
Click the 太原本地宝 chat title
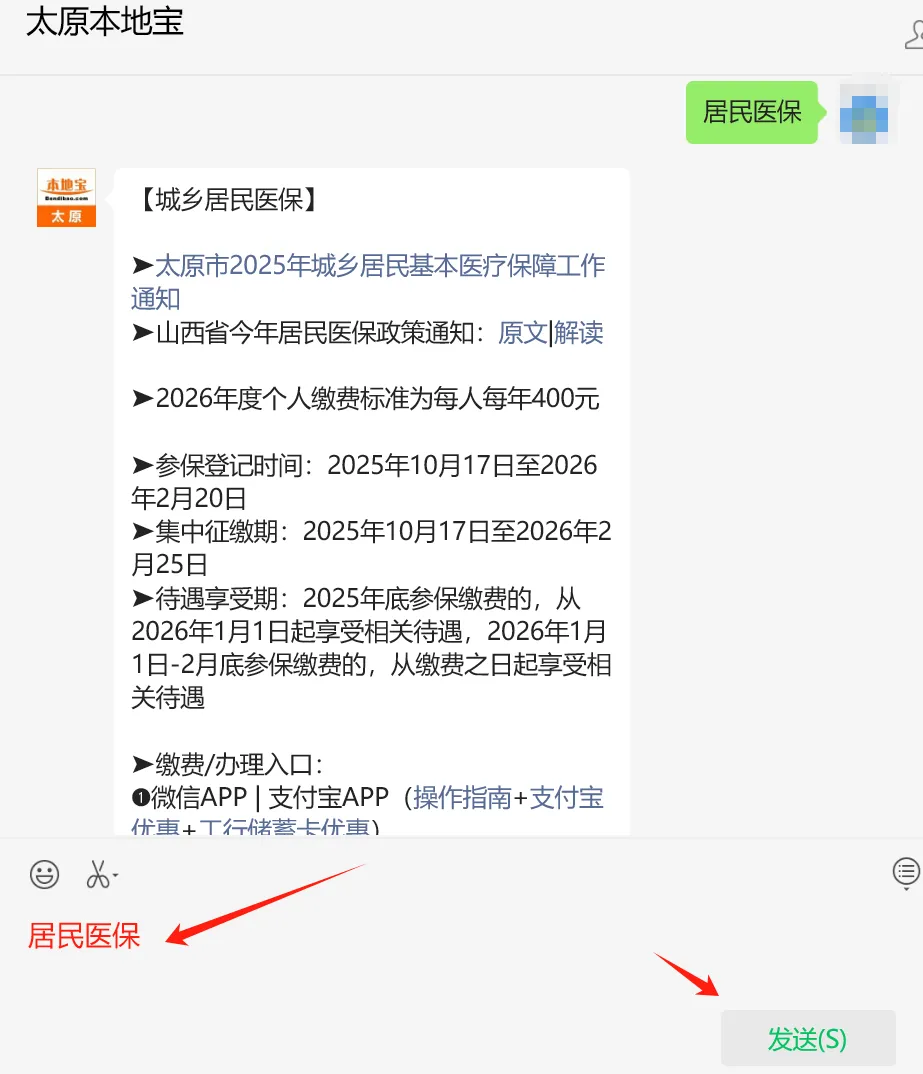(105, 22)
